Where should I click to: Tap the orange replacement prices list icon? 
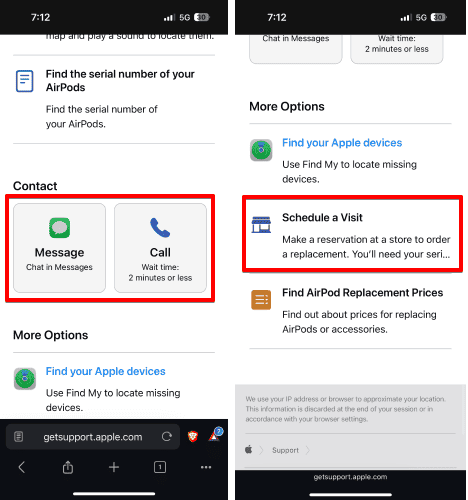(261, 300)
